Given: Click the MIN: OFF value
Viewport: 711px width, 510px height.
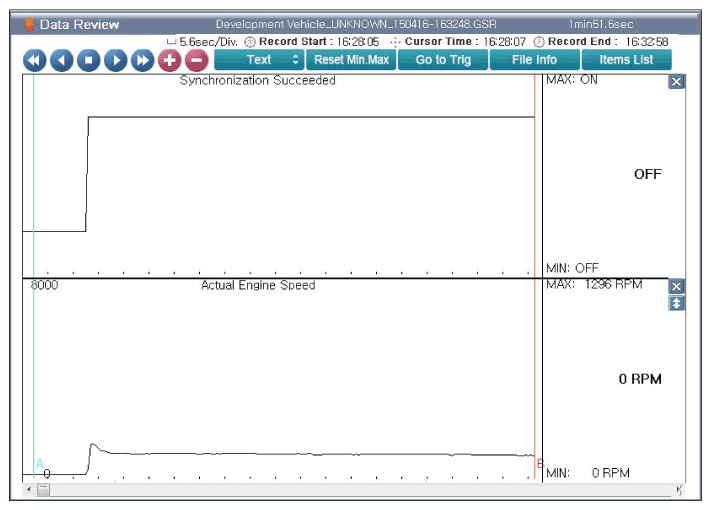Looking at the screenshot, I should pyautogui.click(x=572, y=268).
